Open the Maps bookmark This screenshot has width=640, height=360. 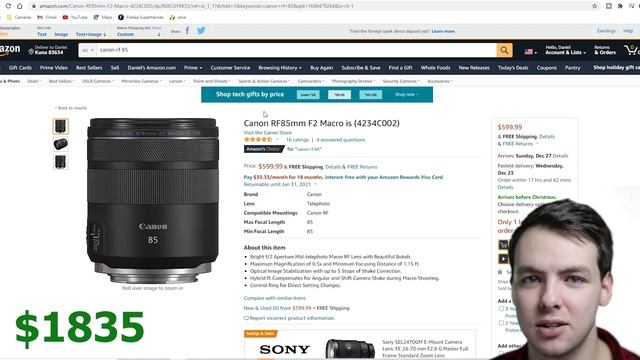[103, 17]
